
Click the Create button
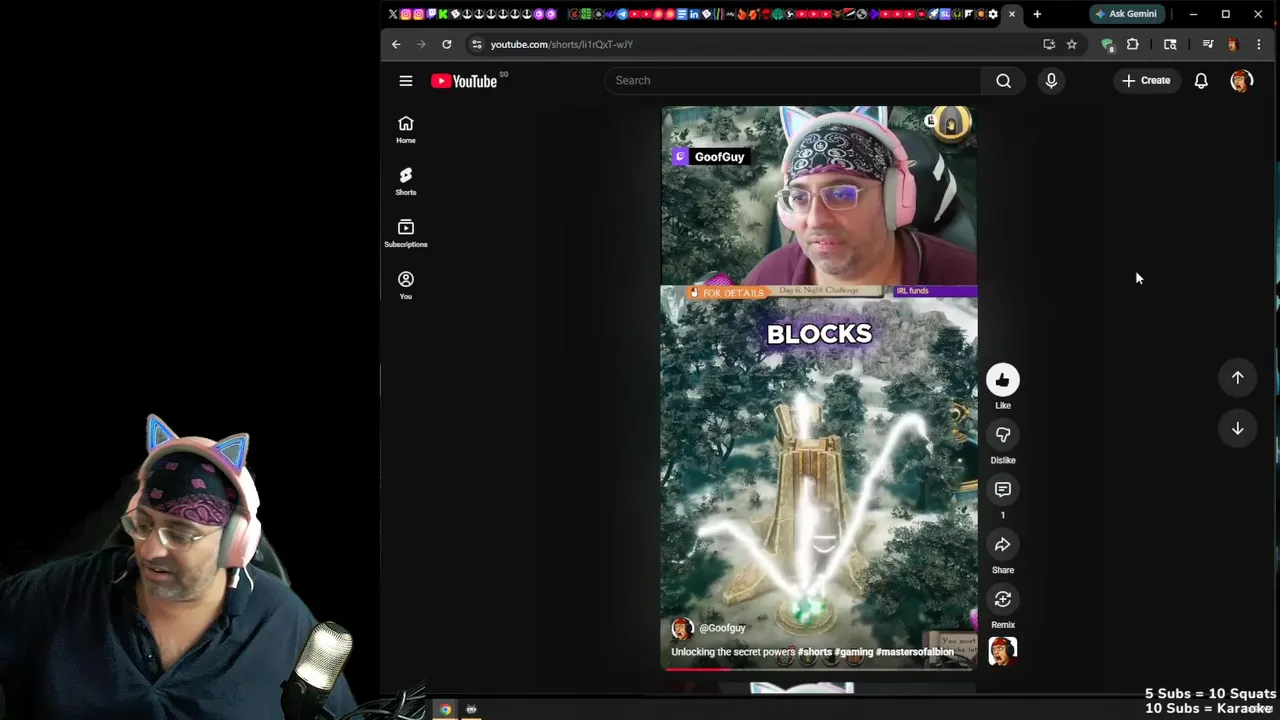(1146, 81)
